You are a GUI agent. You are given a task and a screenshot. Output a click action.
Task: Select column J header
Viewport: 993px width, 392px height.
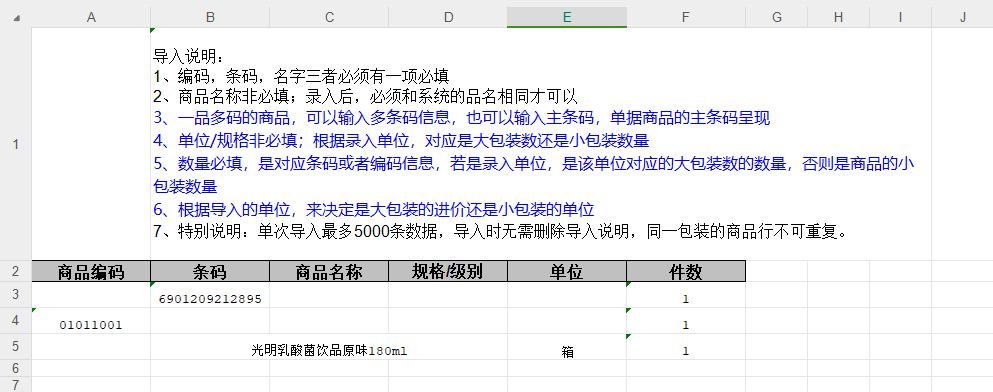[962, 18]
